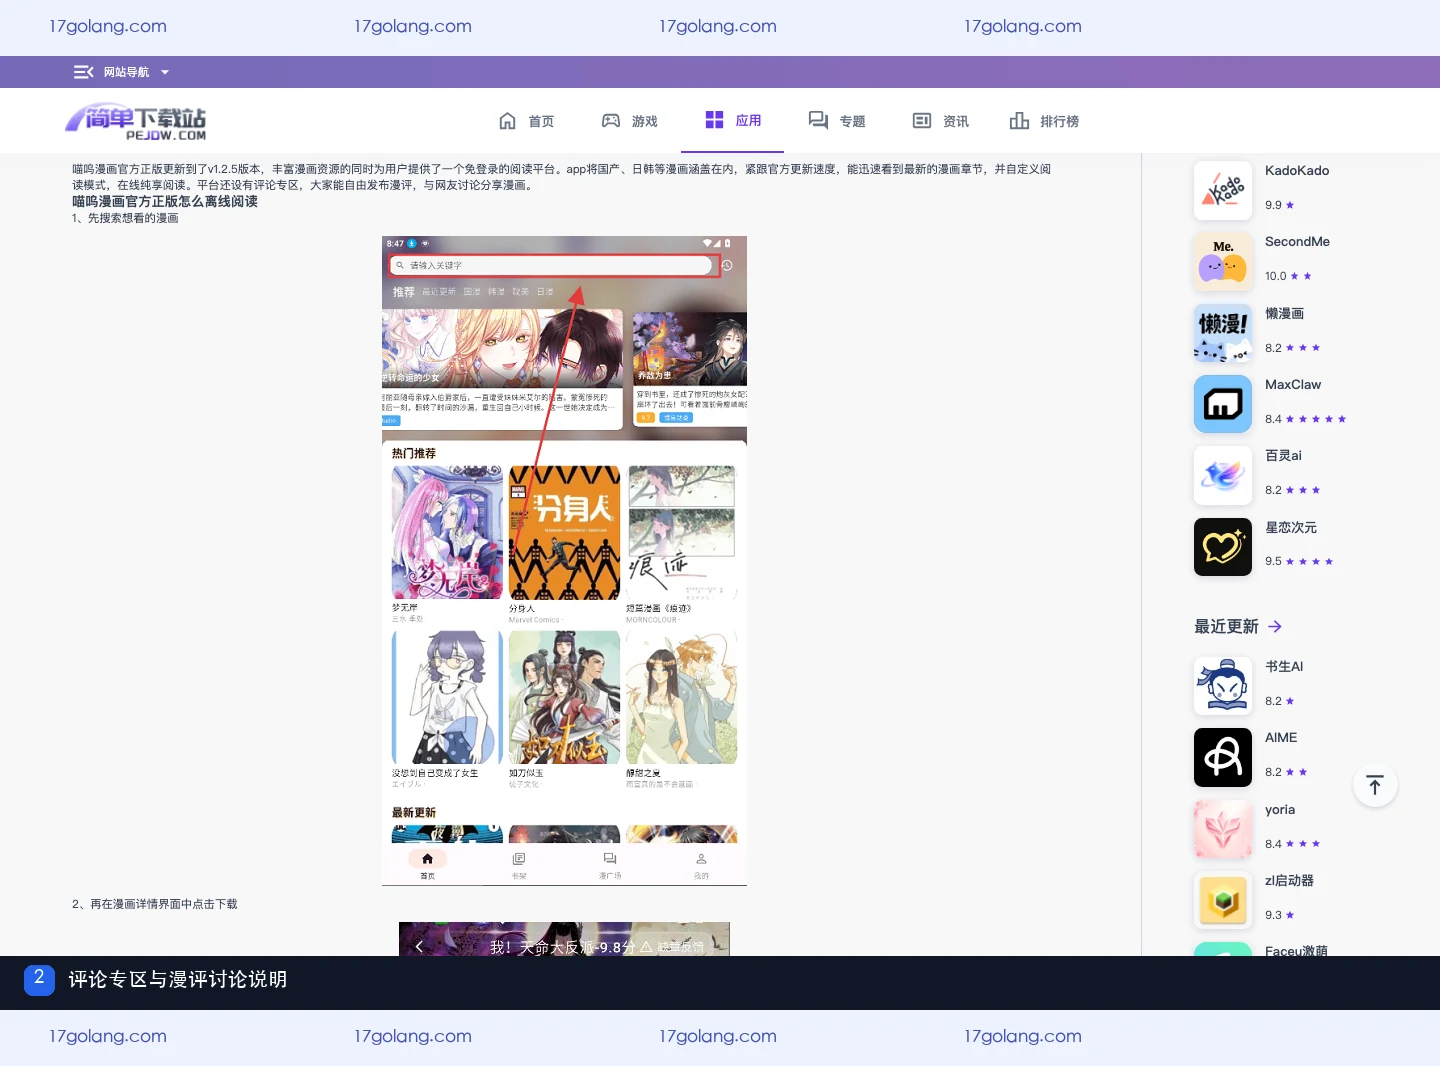Click the home house icon in nav

tap(508, 121)
